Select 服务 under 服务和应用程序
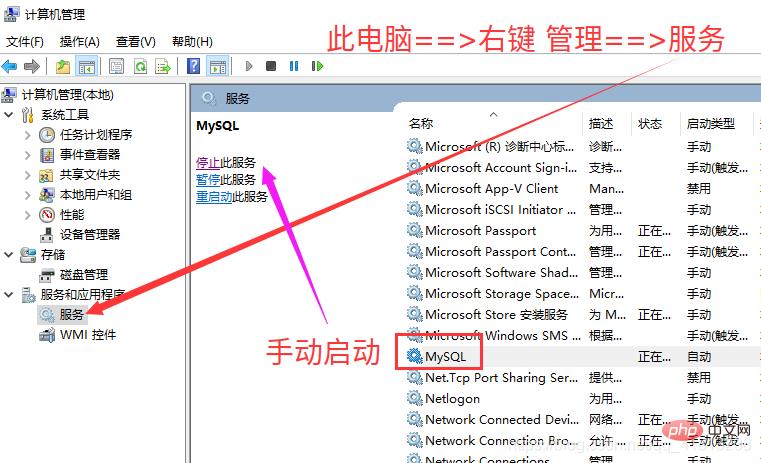Viewport: 761px width, 463px height. pyautogui.click(x=71, y=314)
